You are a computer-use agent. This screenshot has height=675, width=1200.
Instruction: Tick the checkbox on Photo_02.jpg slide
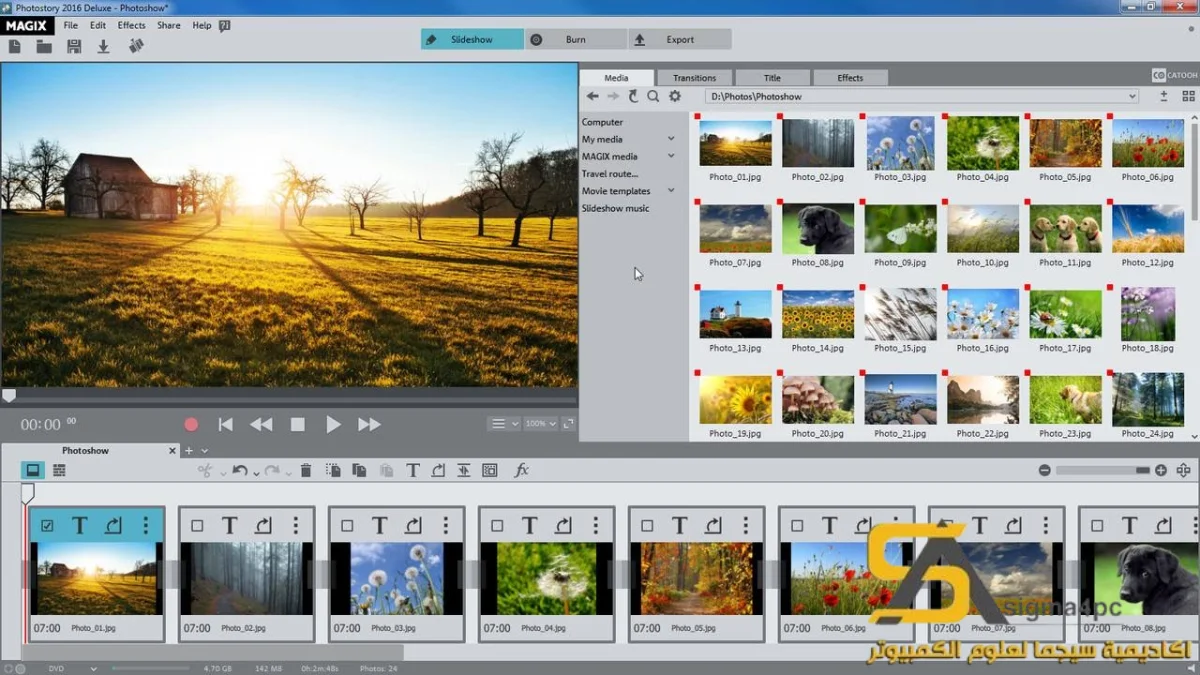click(197, 526)
